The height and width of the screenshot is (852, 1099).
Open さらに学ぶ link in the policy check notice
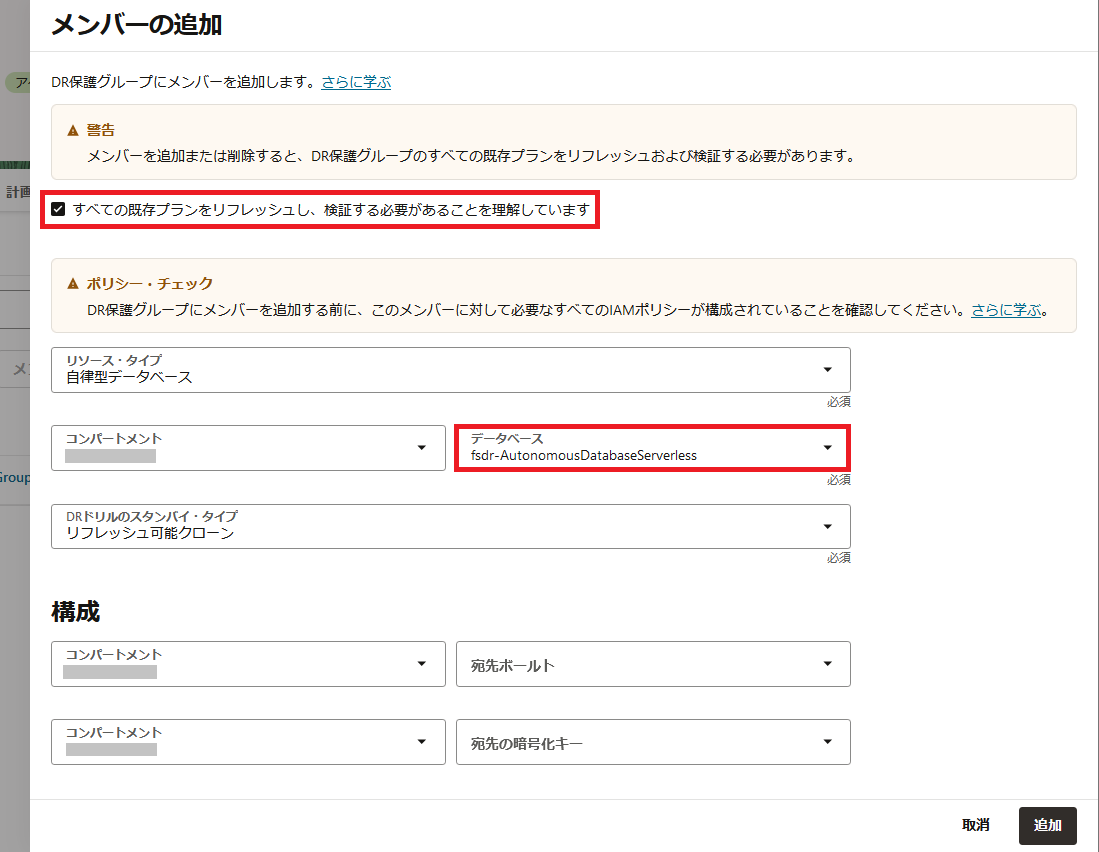coord(1007,310)
